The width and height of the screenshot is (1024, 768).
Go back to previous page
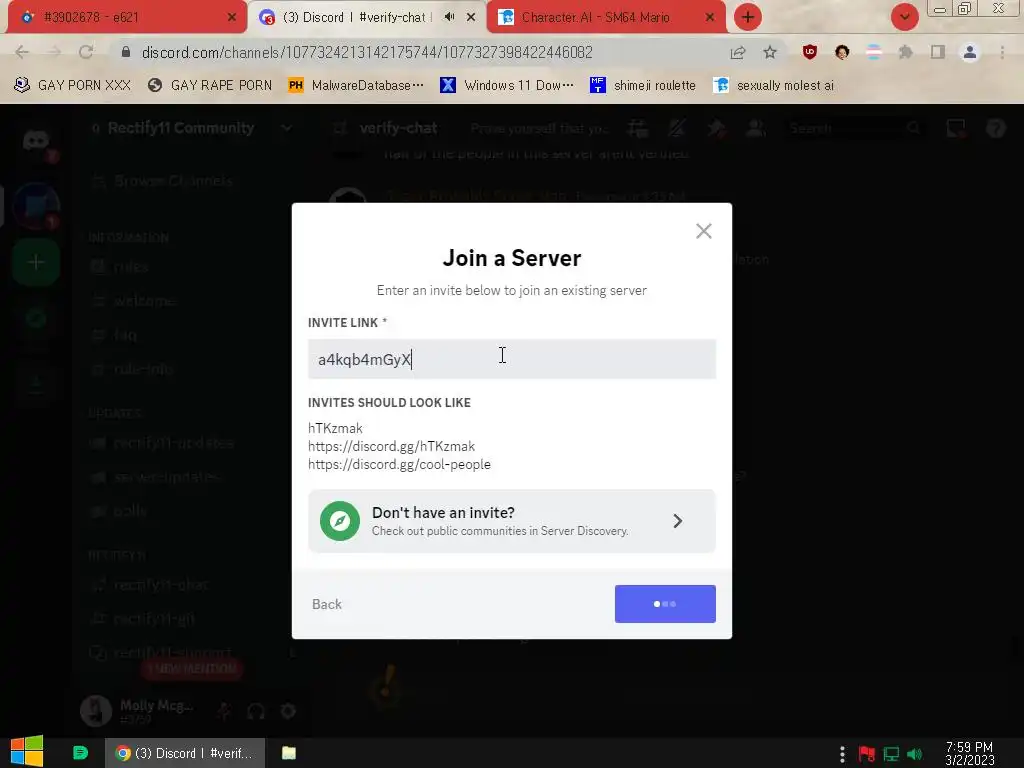22,52
